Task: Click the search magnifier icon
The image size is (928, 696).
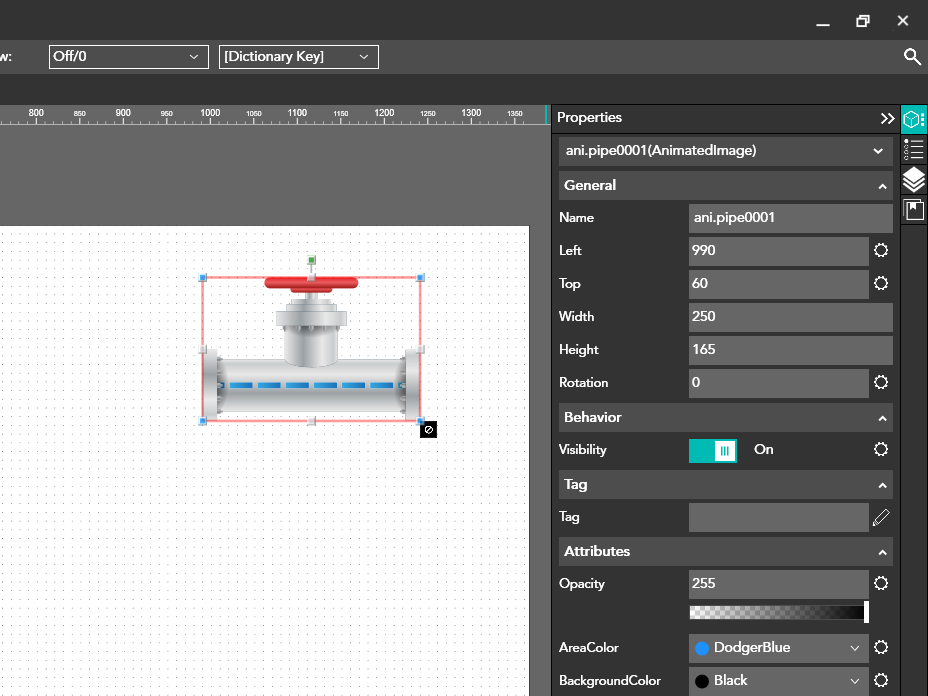Action: pyautogui.click(x=912, y=57)
